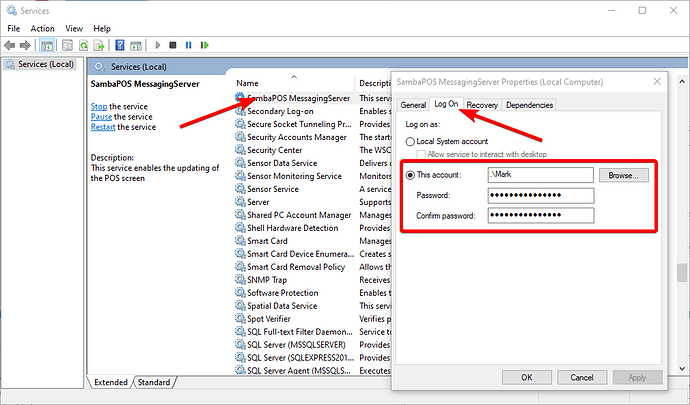
Task: Click the services list vertical scrollbar thumb
Action: (x=682, y=272)
